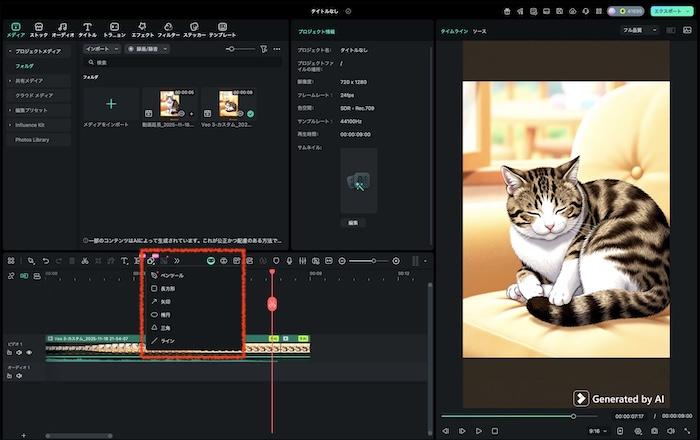
Task: Click the undo arrow in timeline toolbar
Action: click(45, 261)
